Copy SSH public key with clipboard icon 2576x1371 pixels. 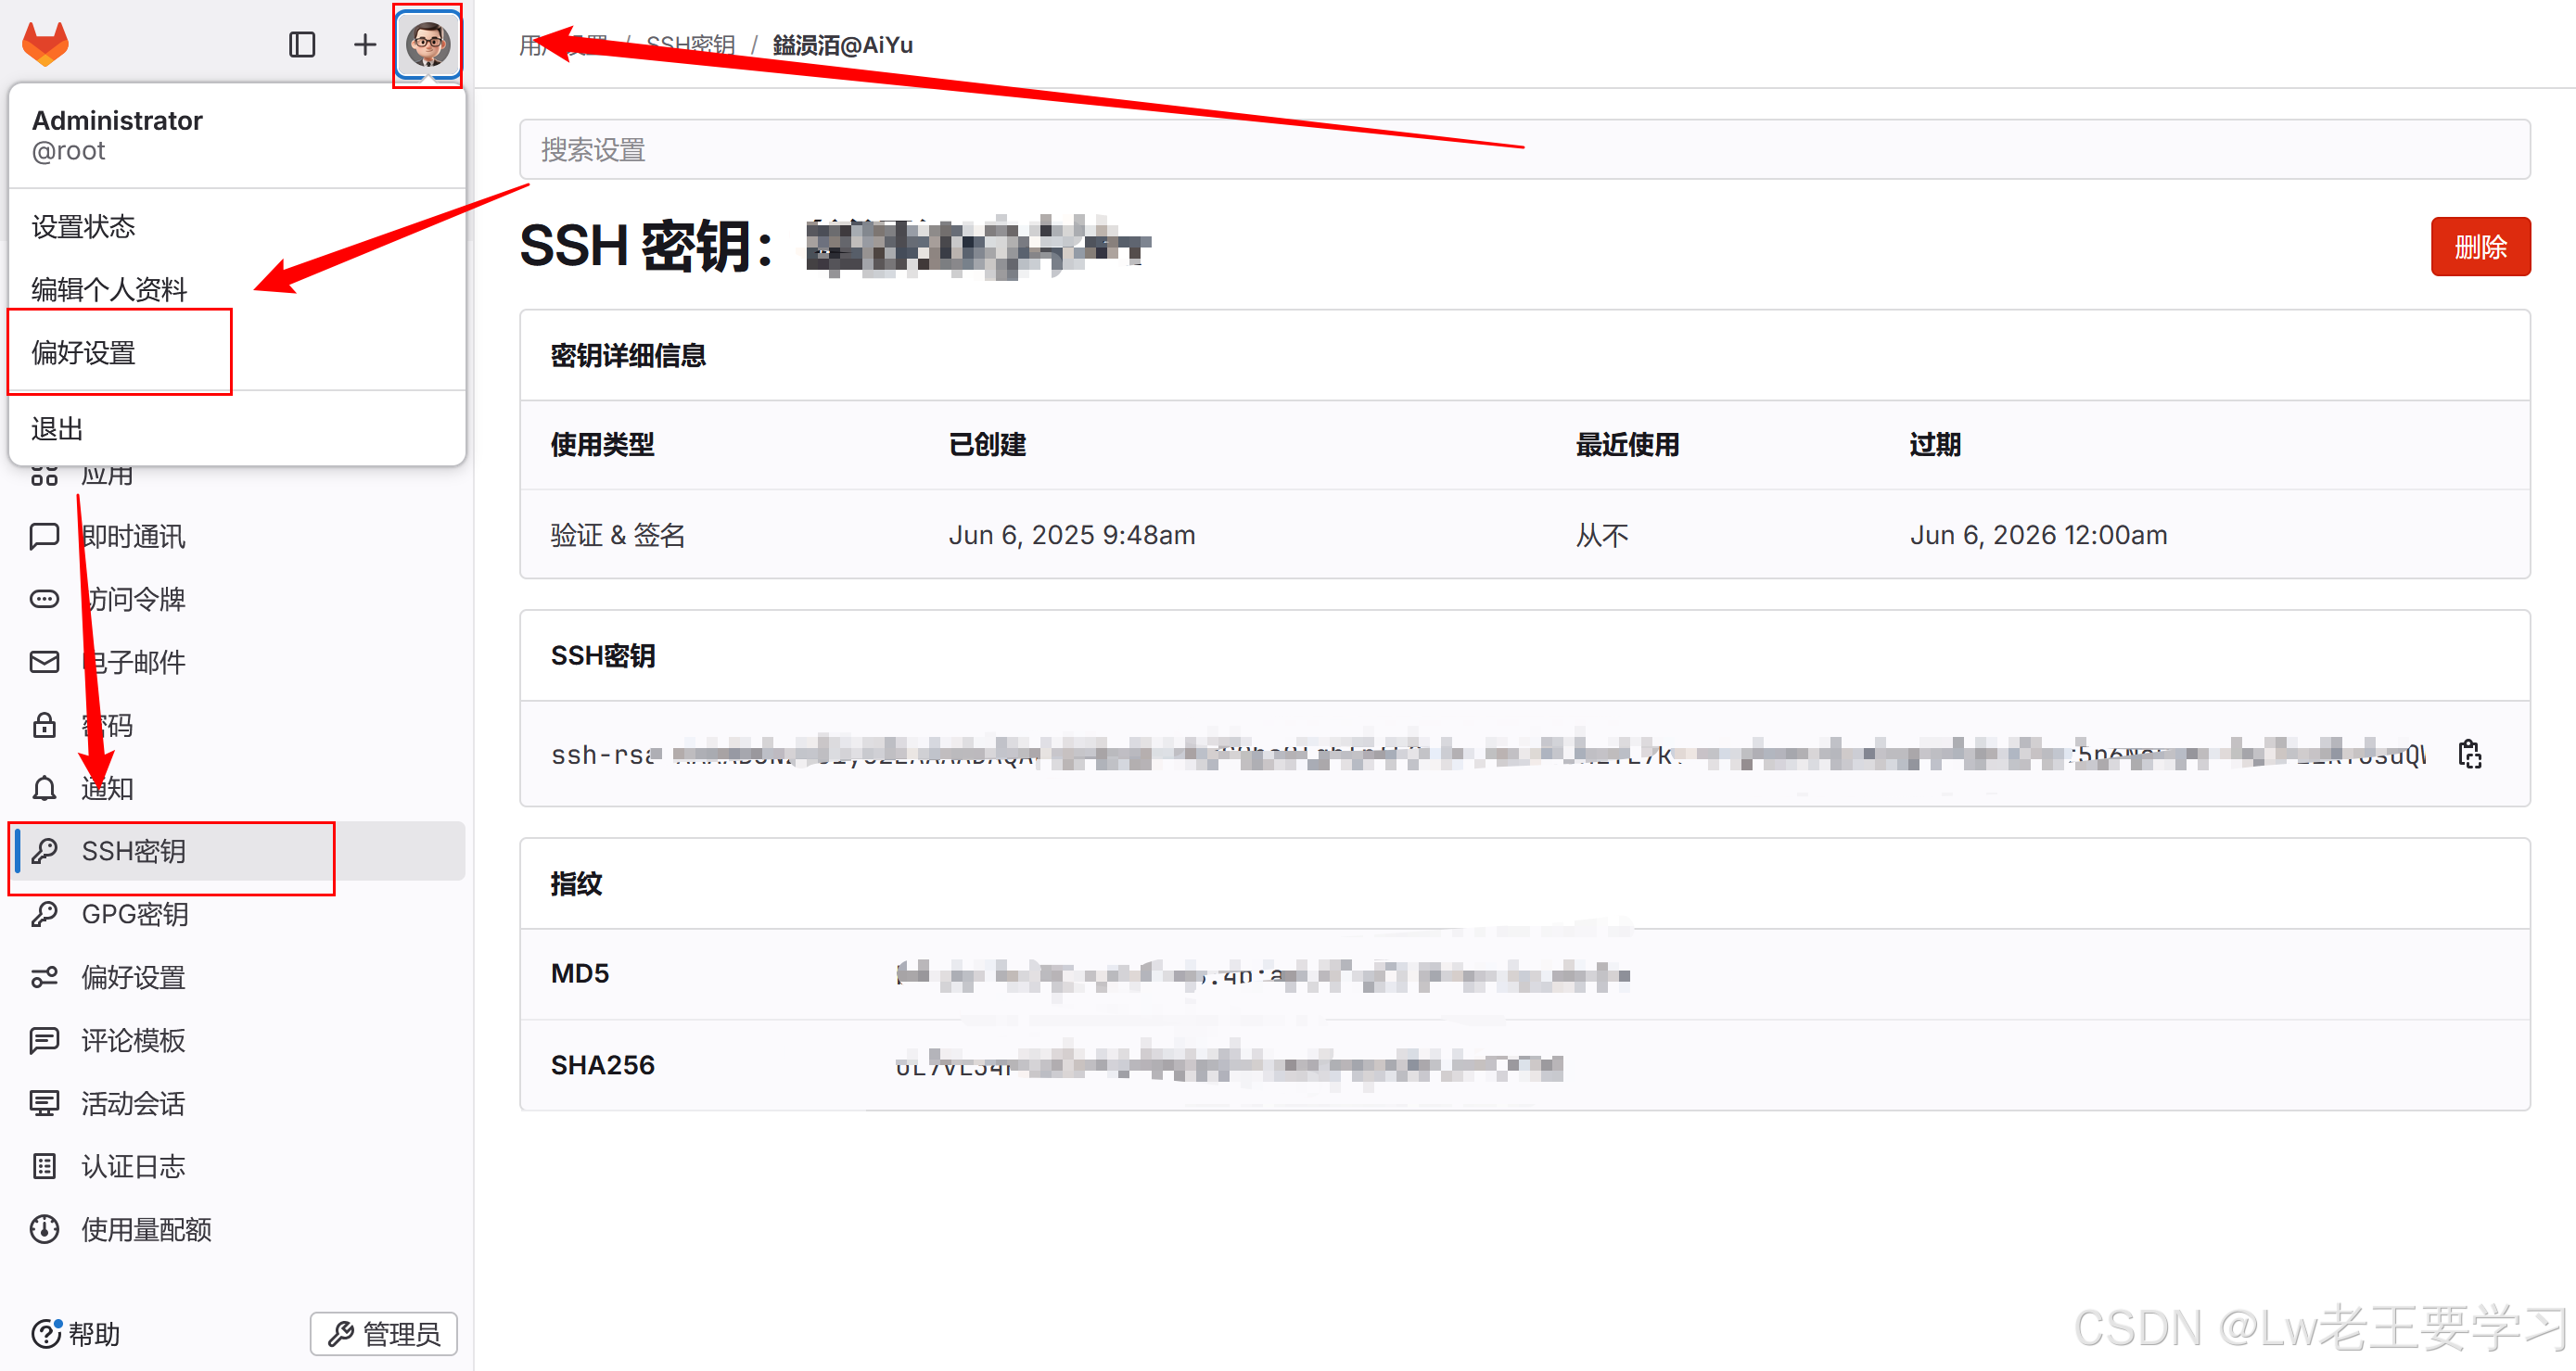click(x=2470, y=754)
